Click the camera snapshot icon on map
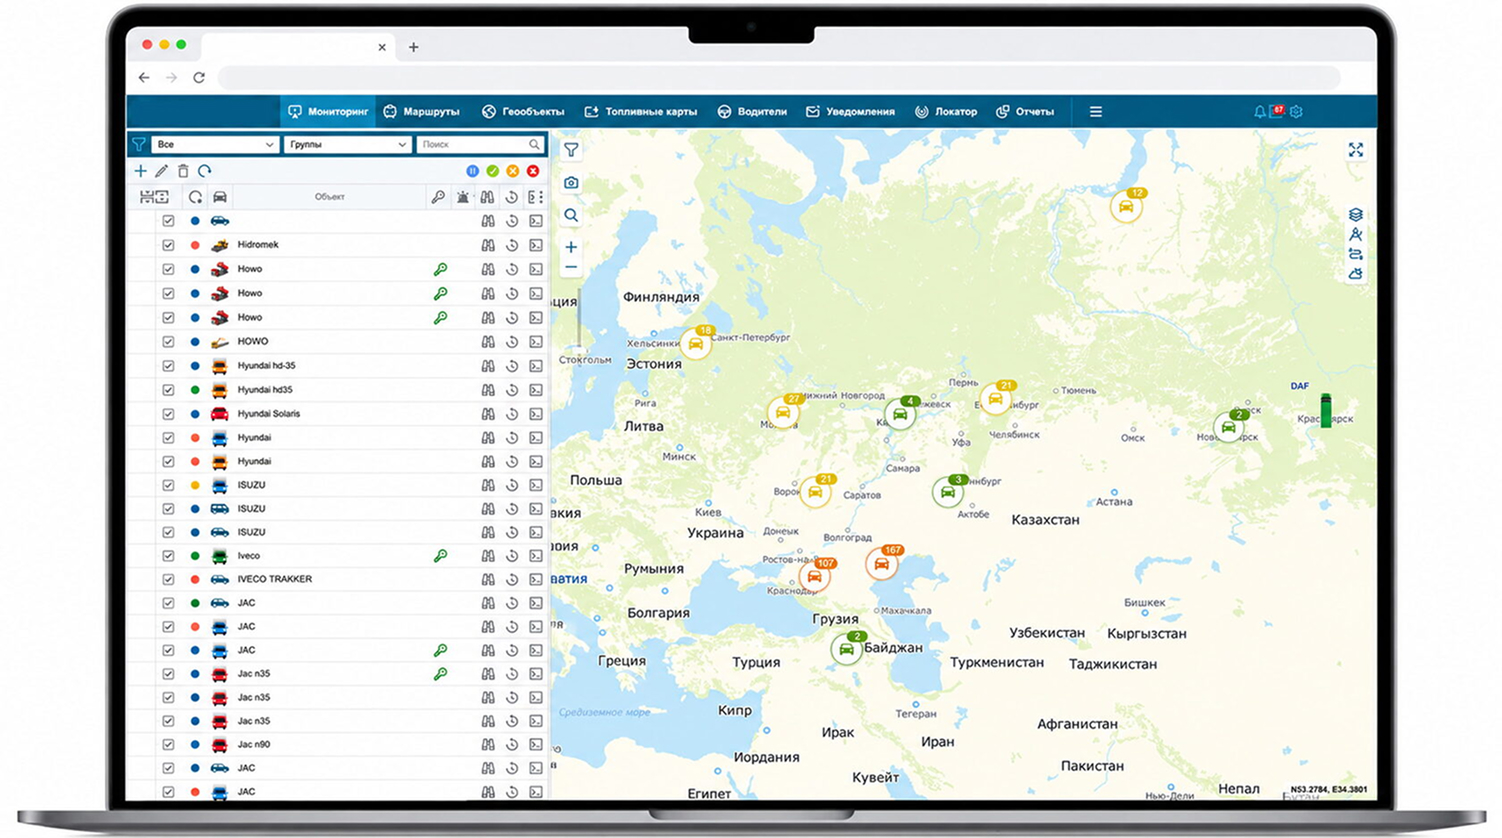 (x=571, y=183)
